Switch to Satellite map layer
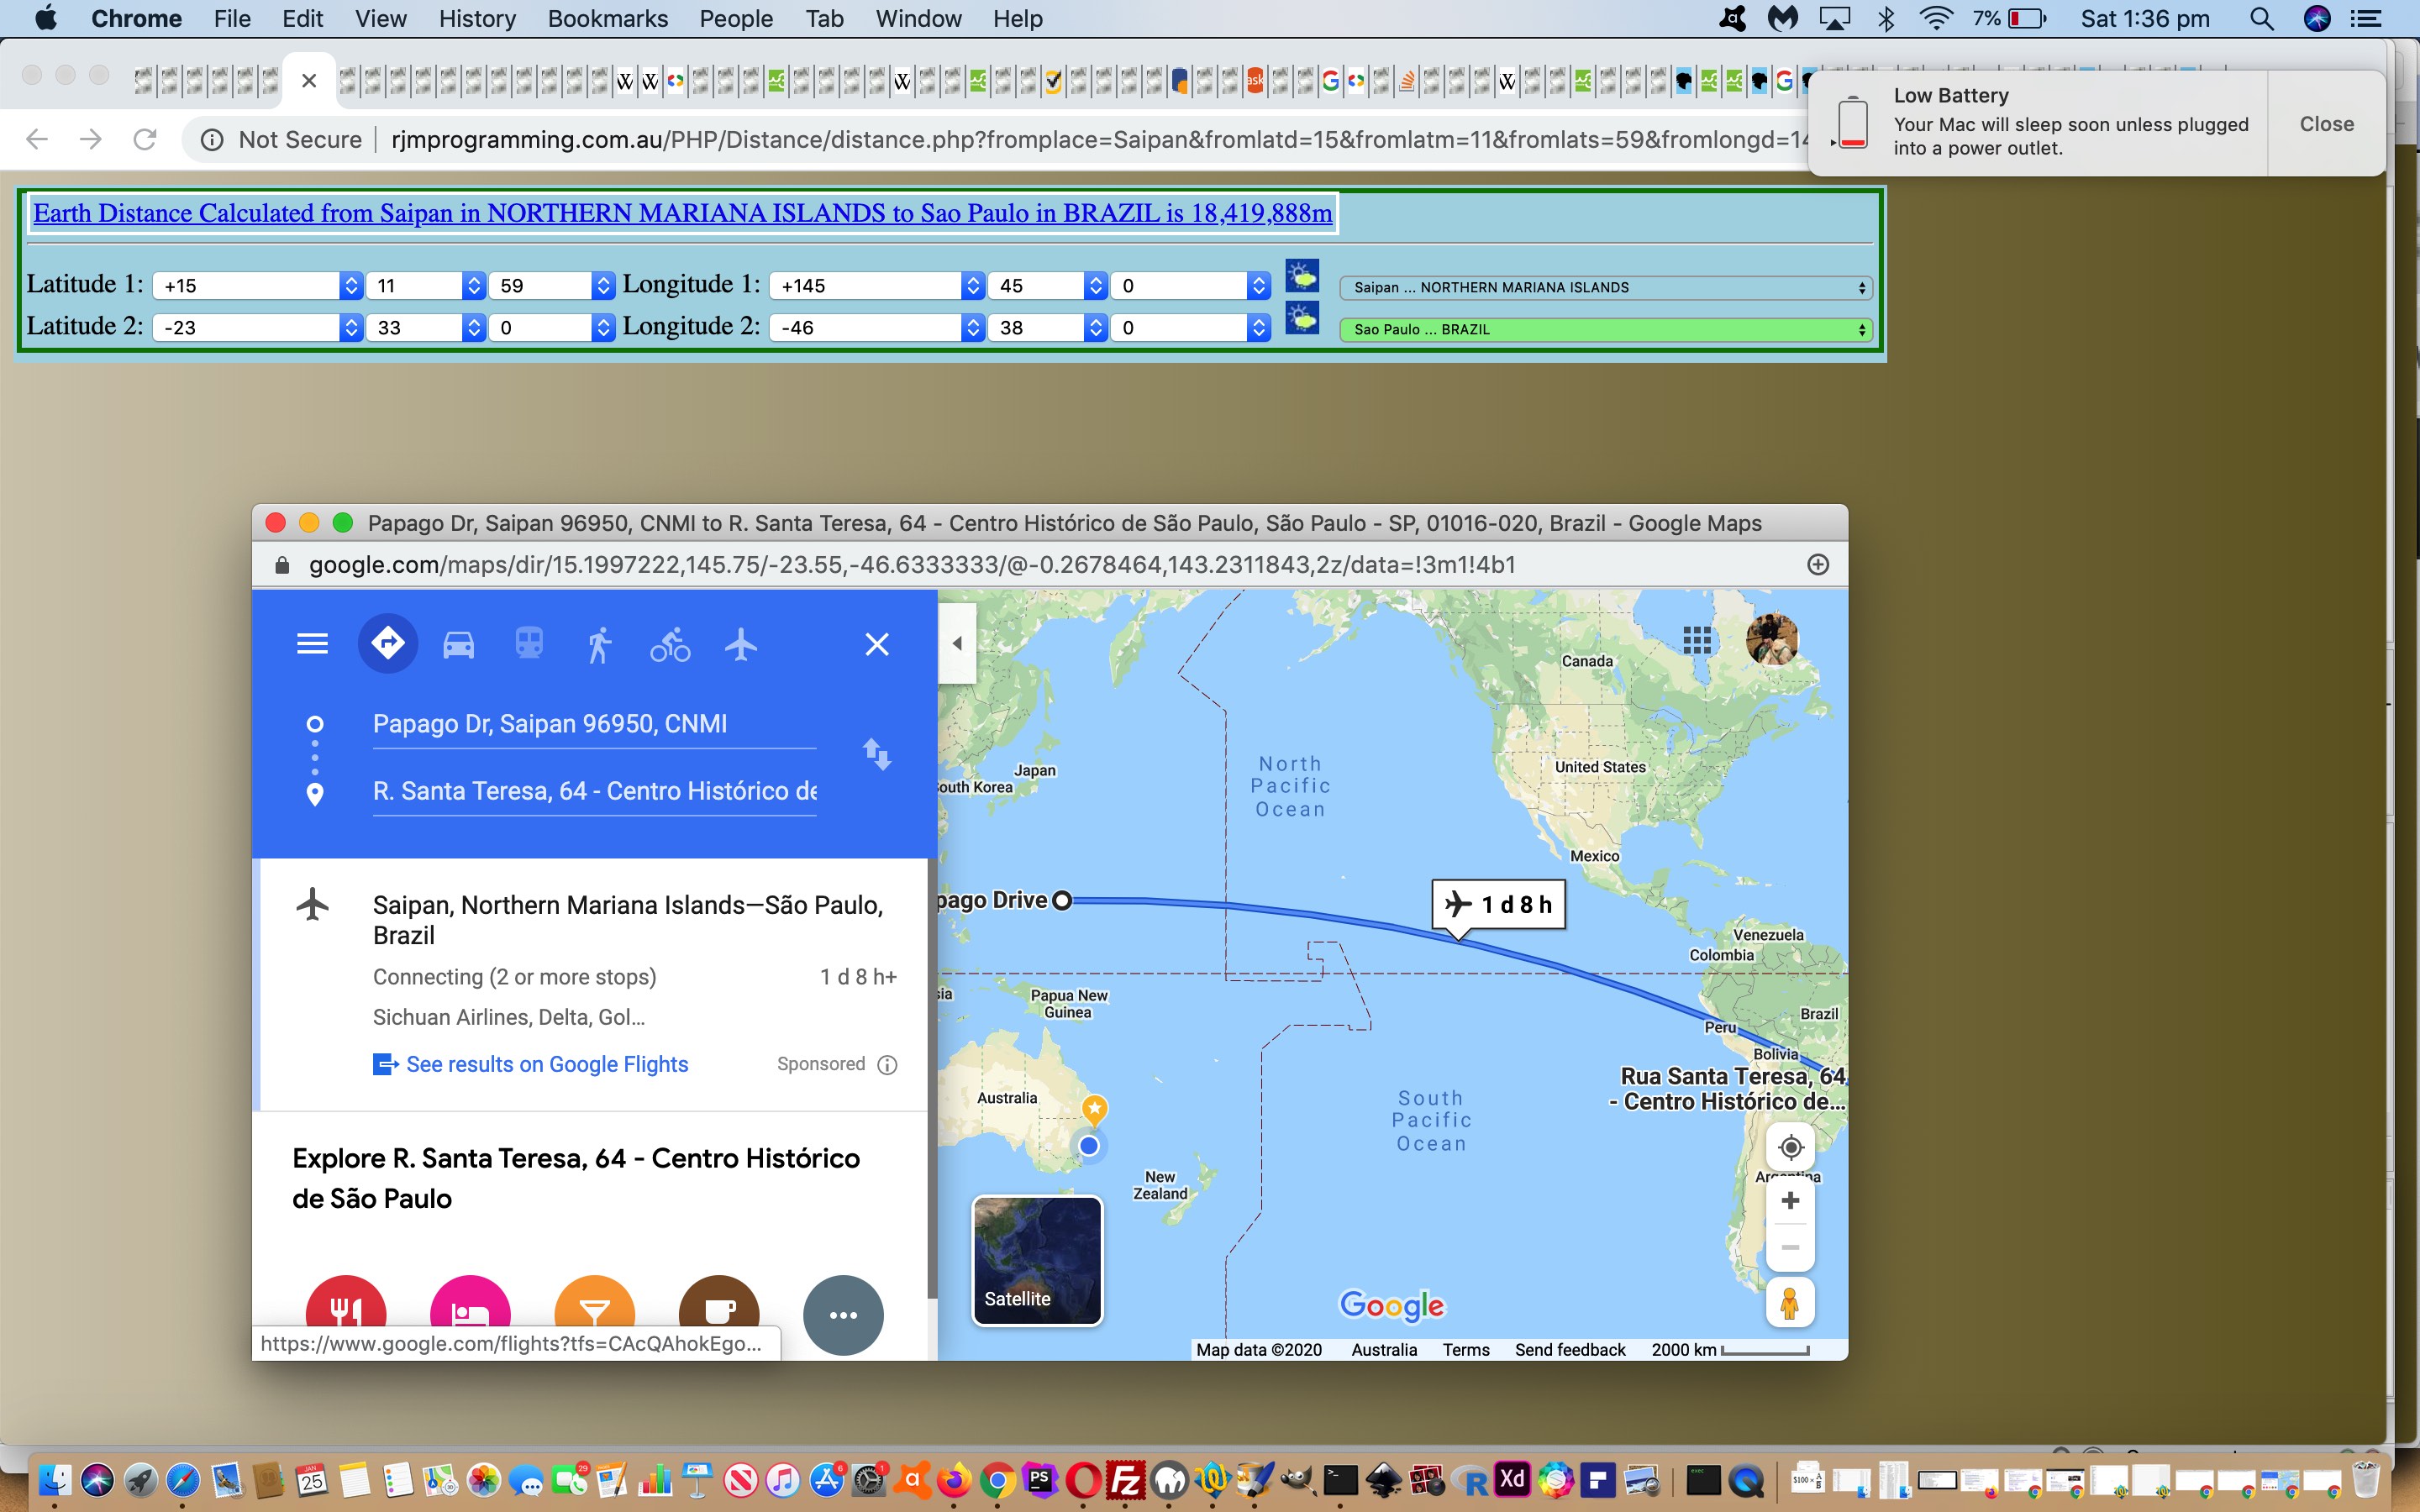Image resolution: width=2420 pixels, height=1512 pixels. 1037,1260
